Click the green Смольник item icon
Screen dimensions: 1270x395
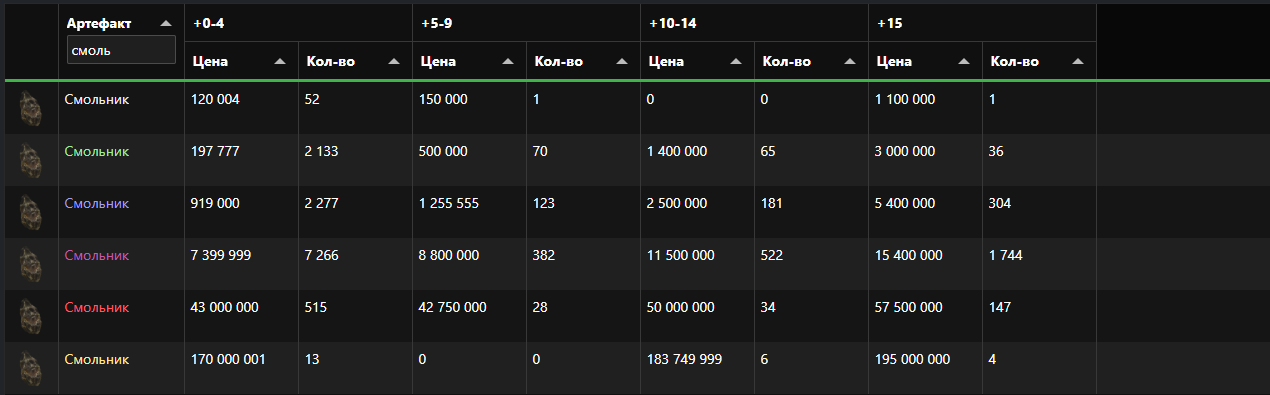pos(31,159)
